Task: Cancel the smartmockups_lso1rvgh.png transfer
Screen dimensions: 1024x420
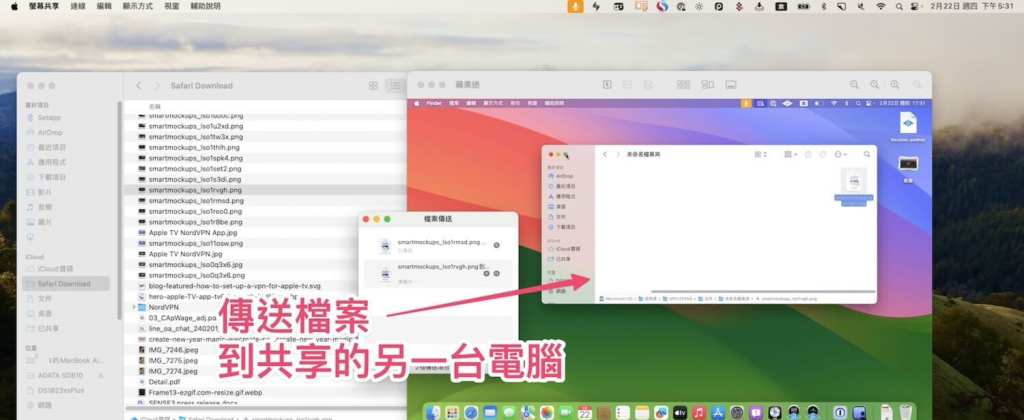Action: (486, 273)
